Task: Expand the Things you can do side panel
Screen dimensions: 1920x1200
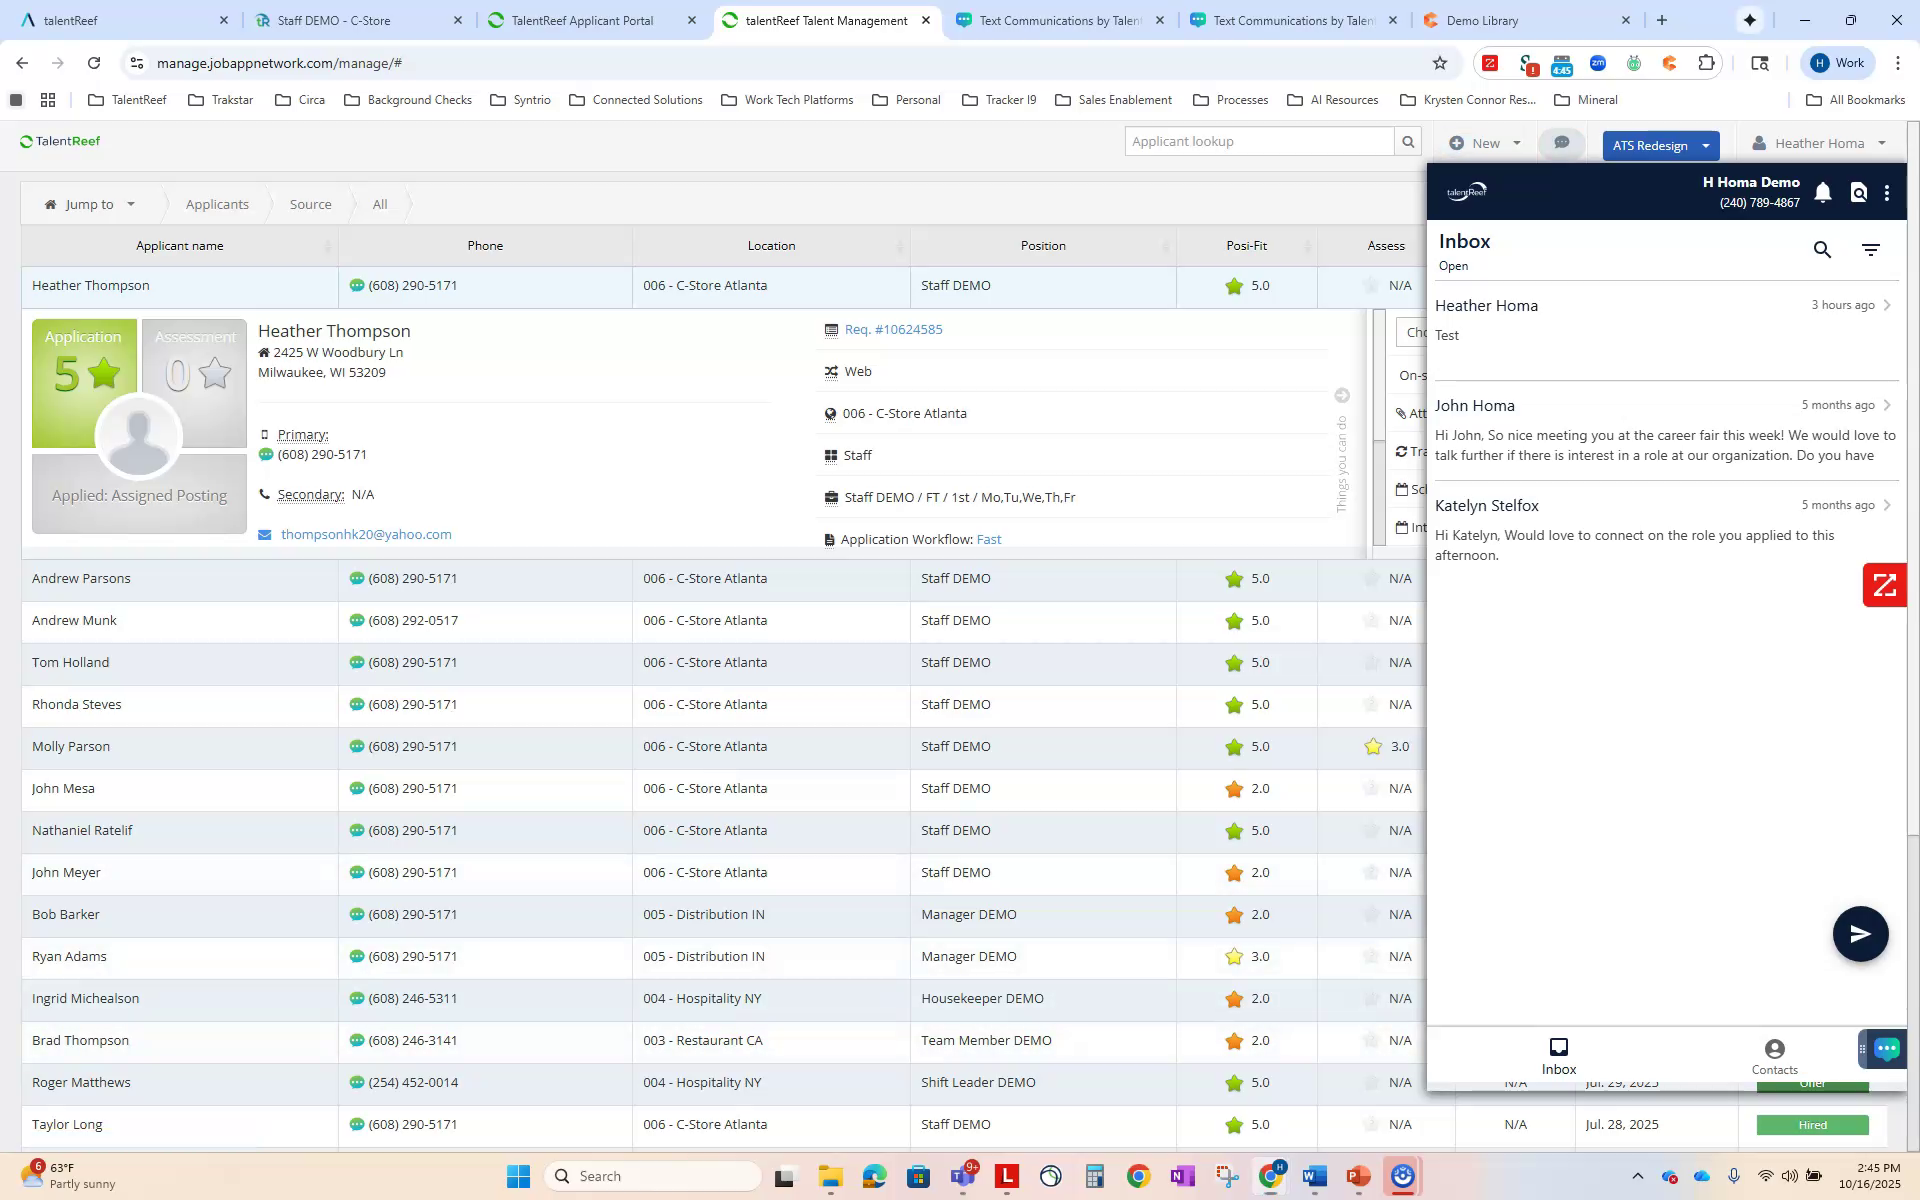Action: (1341, 395)
